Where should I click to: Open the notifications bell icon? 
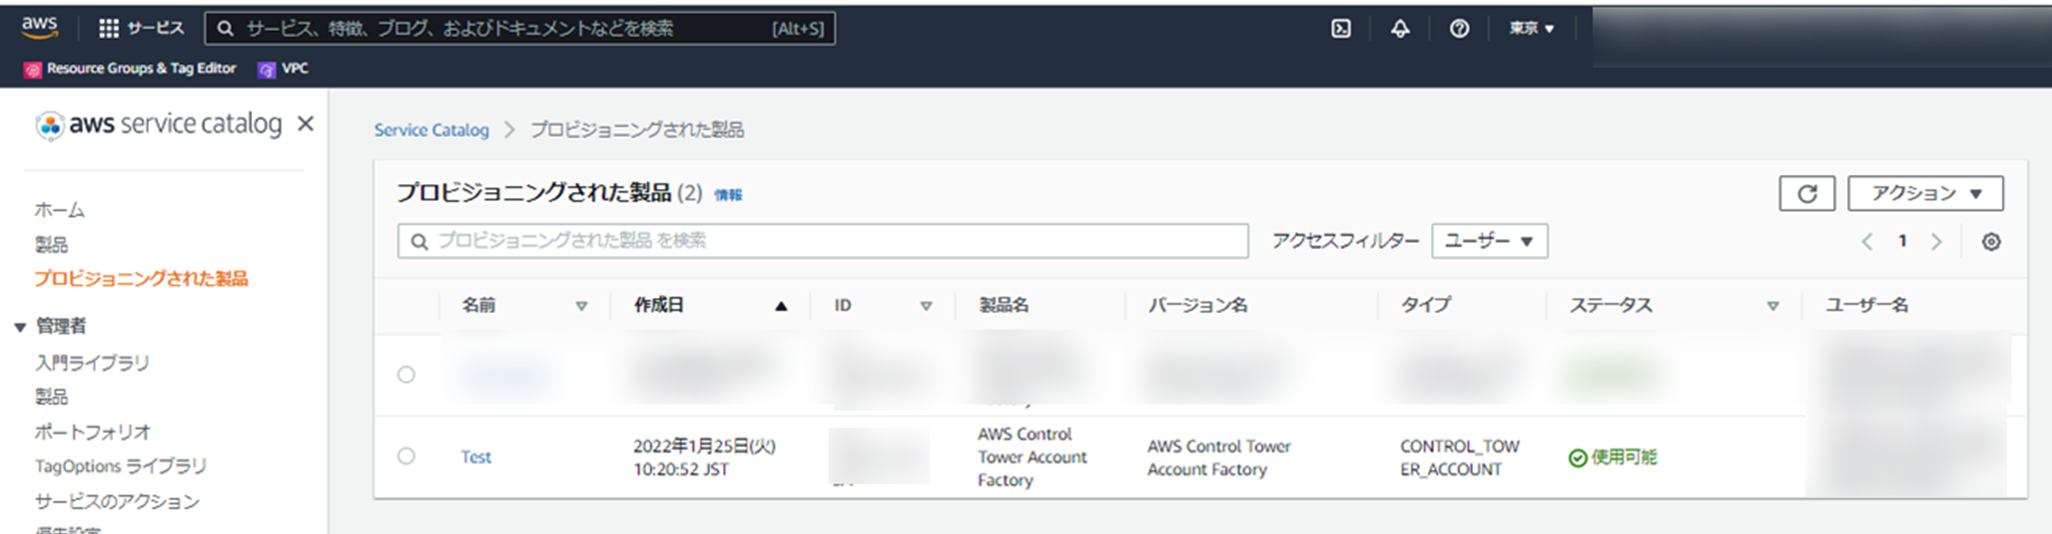tap(1400, 28)
